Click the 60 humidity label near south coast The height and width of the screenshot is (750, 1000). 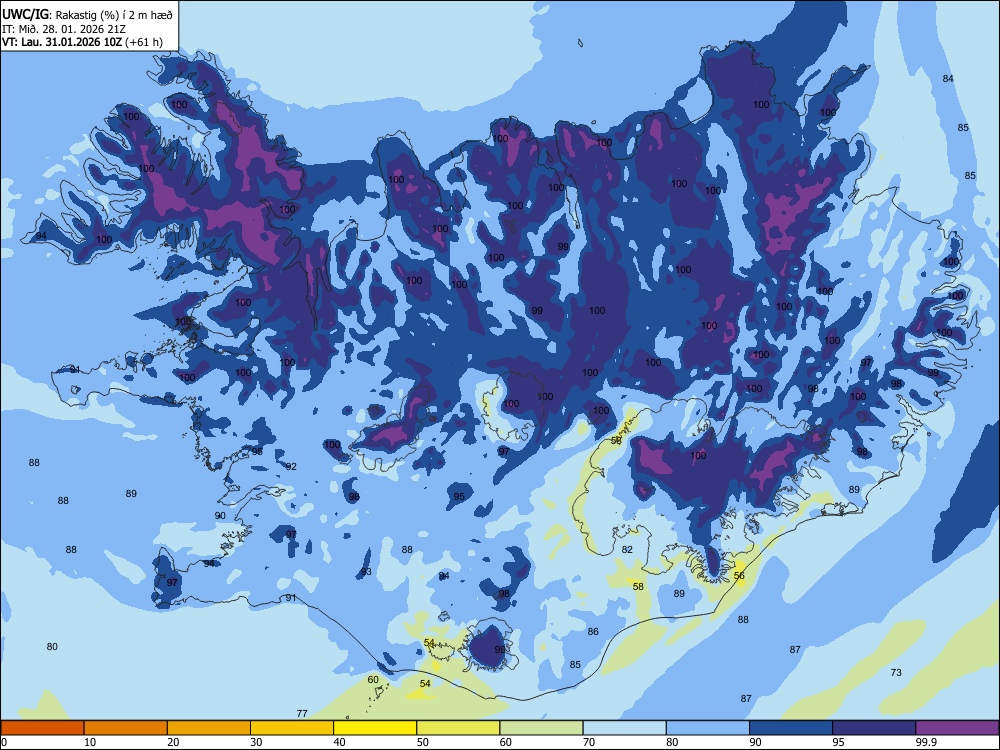click(373, 679)
